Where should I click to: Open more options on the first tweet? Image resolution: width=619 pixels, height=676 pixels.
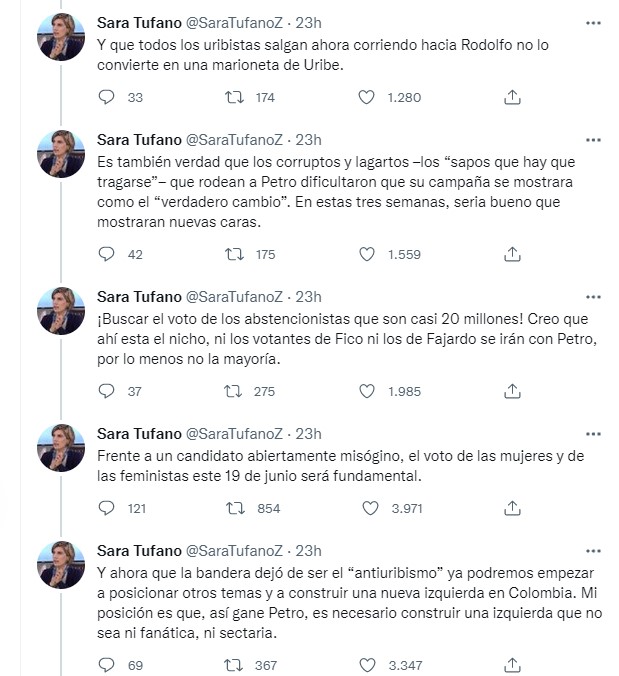[592, 22]
